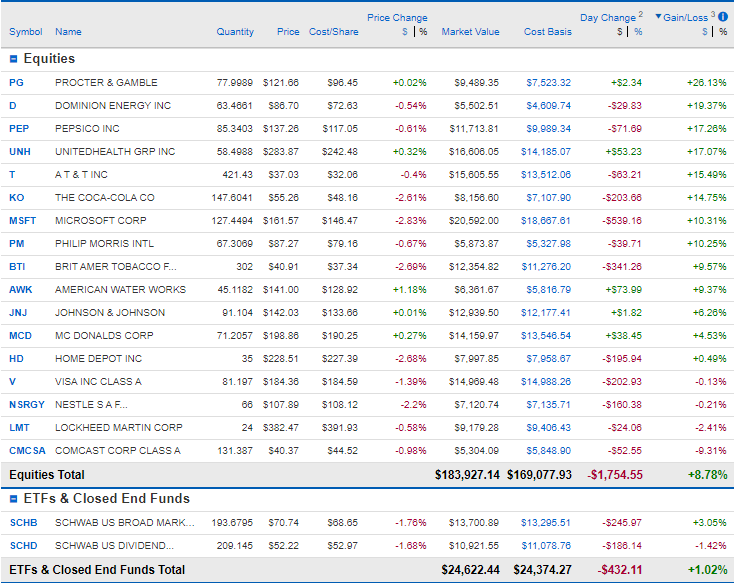Open the HD symbol link
Screen dimensions: 734x583
point(16,359)
